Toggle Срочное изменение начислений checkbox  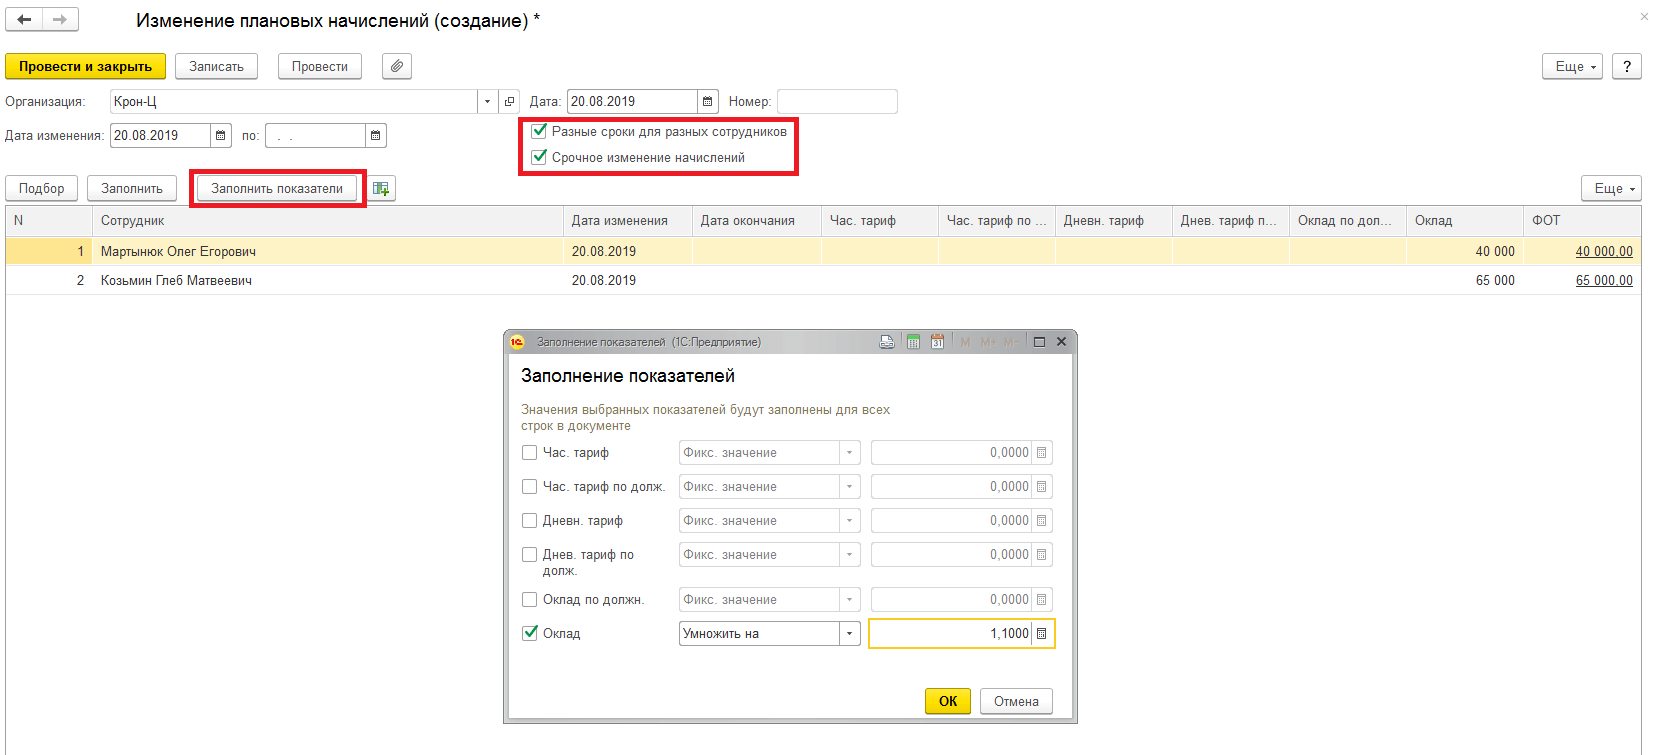click(x=540, y=157)
